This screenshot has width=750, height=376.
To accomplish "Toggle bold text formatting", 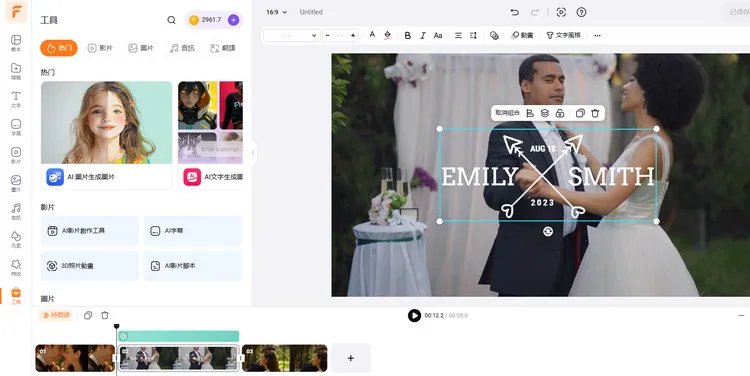I will click(x=408, y=35).
